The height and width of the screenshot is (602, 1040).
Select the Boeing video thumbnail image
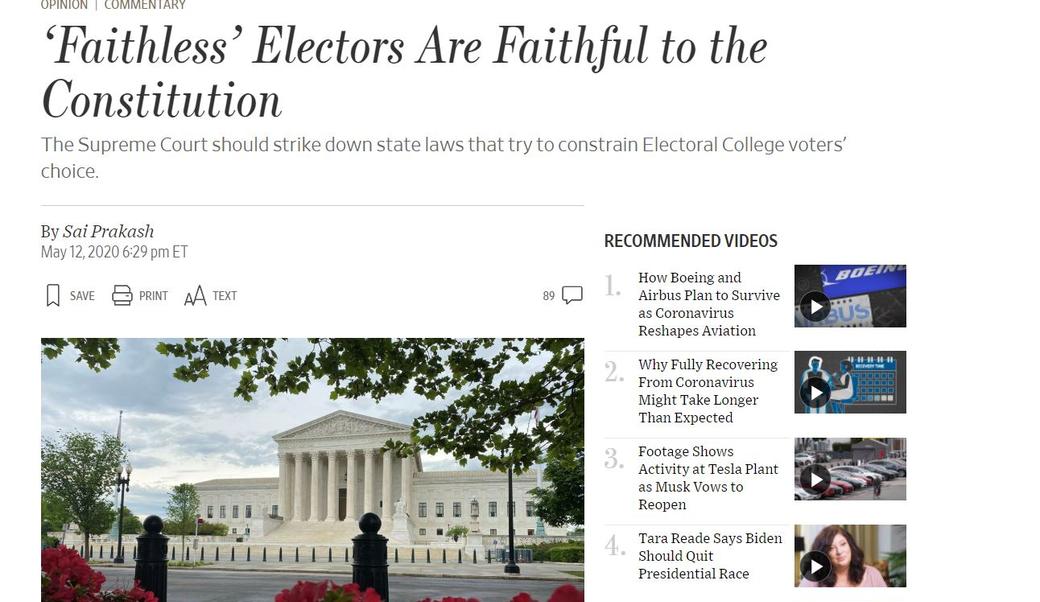pos(850,295)
